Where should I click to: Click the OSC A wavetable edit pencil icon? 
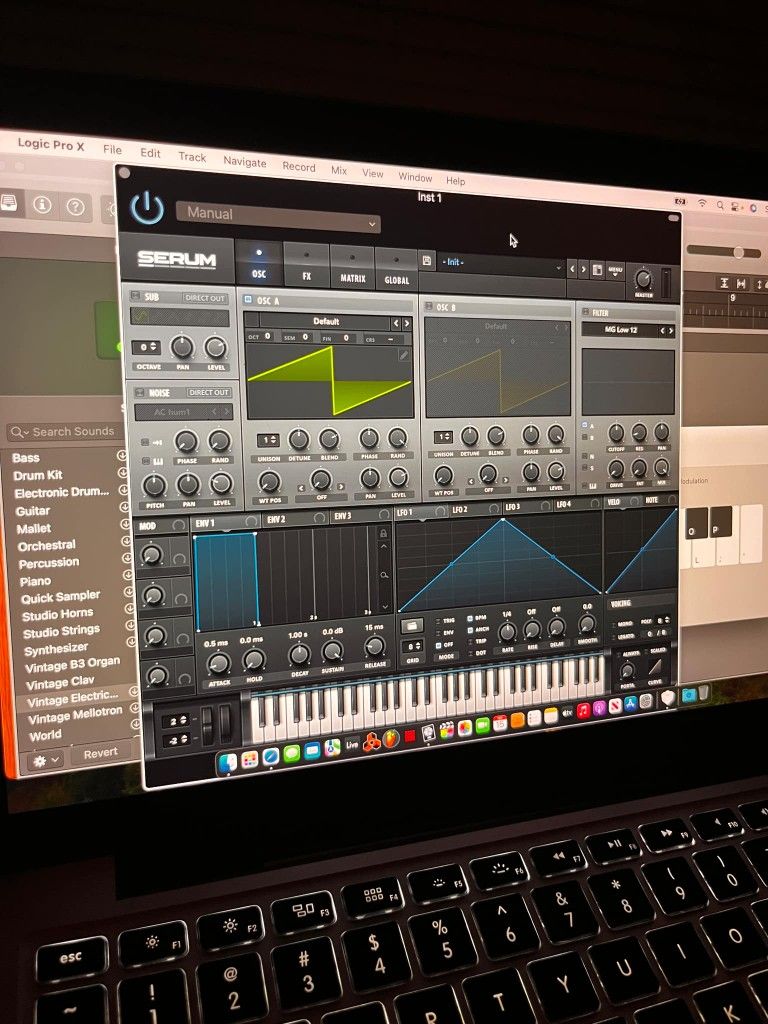coord(403,354)
